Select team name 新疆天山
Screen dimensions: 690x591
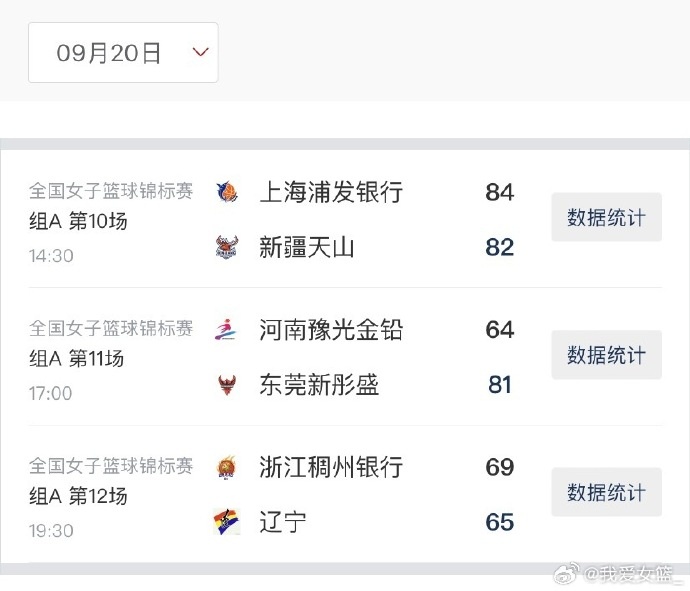(307, 247)
